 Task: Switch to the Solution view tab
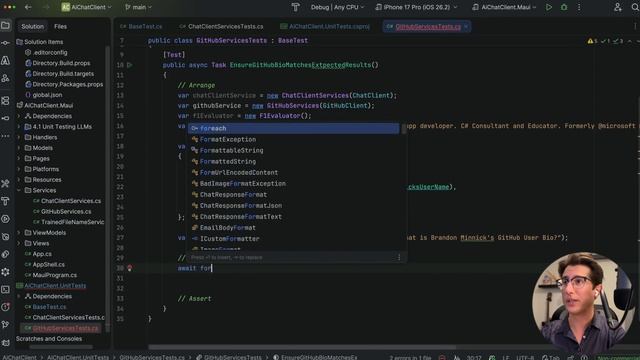click(33, 27)
